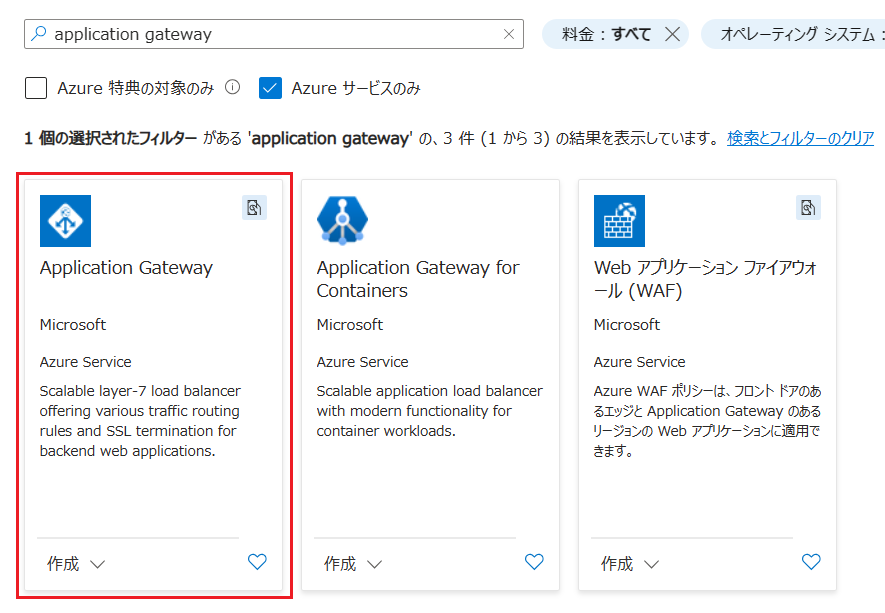Image resolution: width=885 pixels, height=613 pixels.
Task: Click Microsoft publisher on Containers card
Action: point(350,325)
